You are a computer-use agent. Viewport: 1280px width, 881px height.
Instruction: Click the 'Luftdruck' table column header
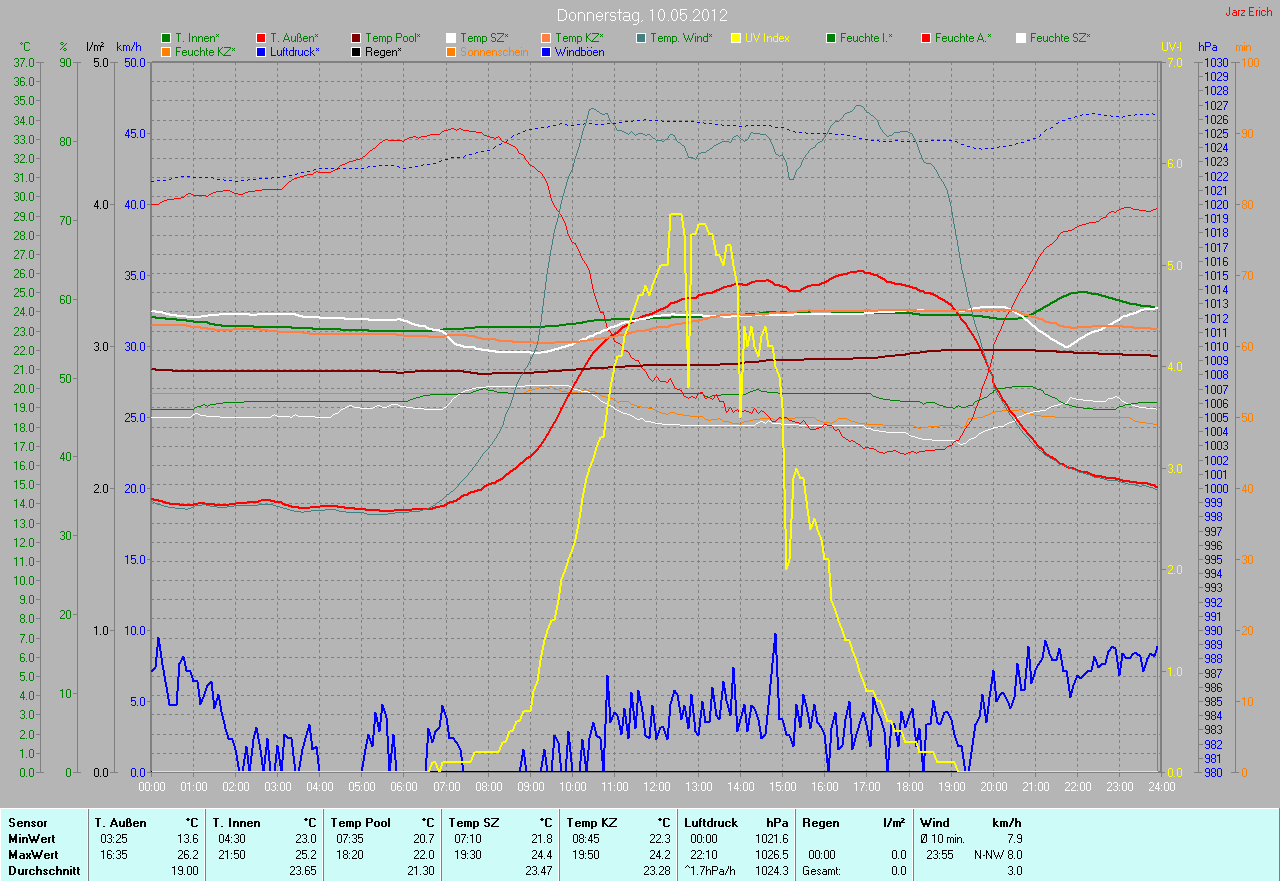click(x=711, y=823)
